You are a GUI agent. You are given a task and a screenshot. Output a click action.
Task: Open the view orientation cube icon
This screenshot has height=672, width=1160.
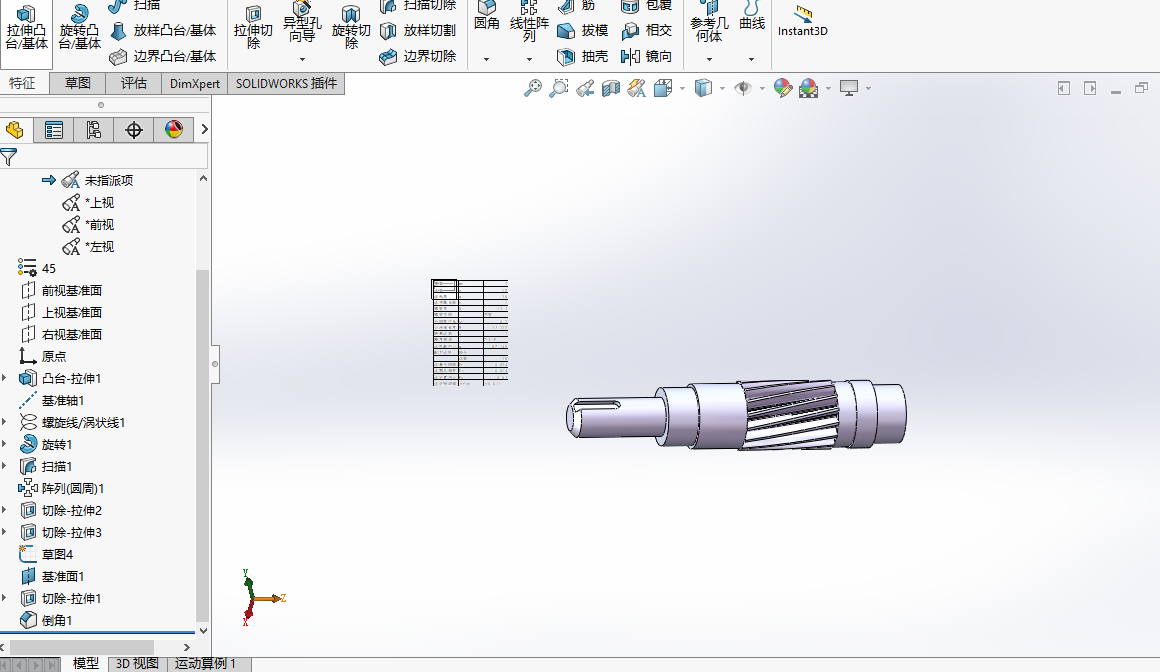click(x=663, y=89)
